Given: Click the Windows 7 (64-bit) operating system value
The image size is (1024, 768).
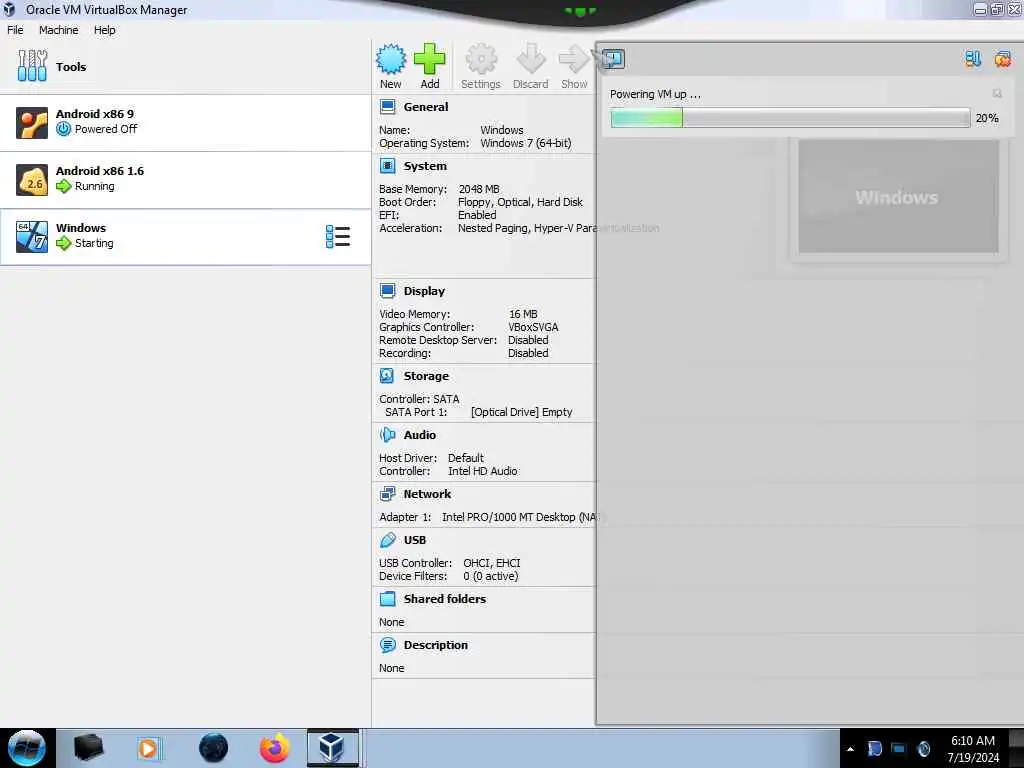Looking at the screenshot, I should [526, 143].
